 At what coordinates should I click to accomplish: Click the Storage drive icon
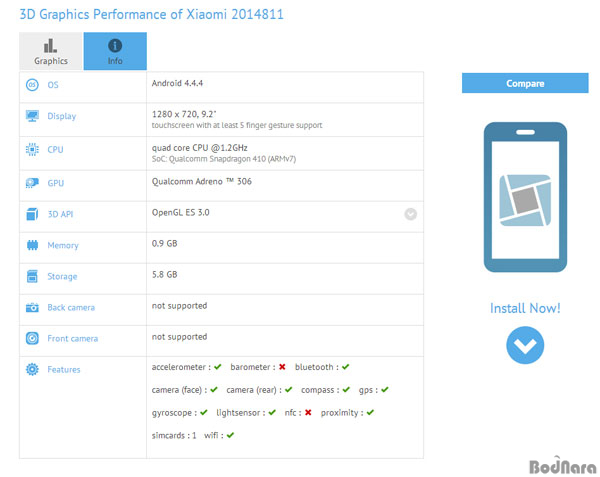(x=32, y=276)
